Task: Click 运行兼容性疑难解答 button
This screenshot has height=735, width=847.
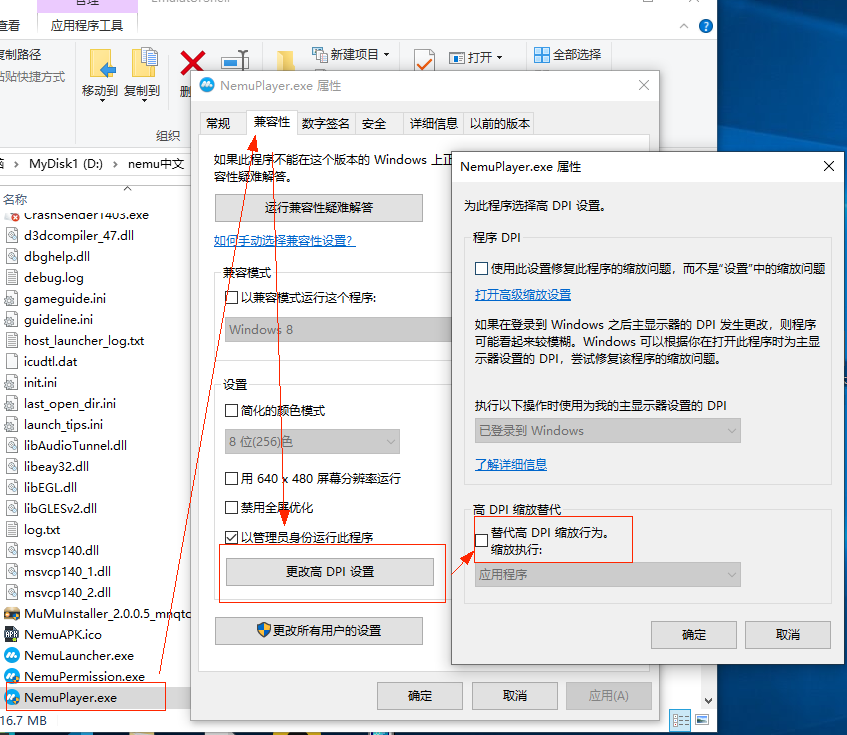Action: tap(319, 208)
